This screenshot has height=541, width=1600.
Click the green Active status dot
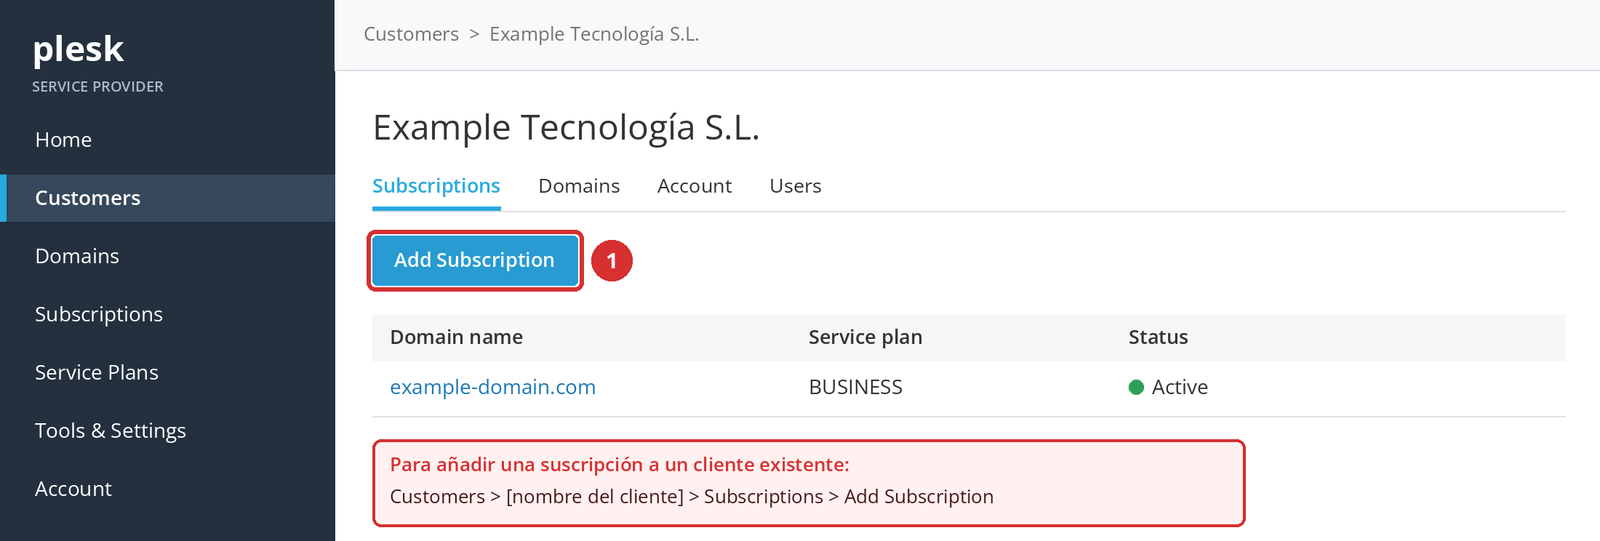(1136, 387)
